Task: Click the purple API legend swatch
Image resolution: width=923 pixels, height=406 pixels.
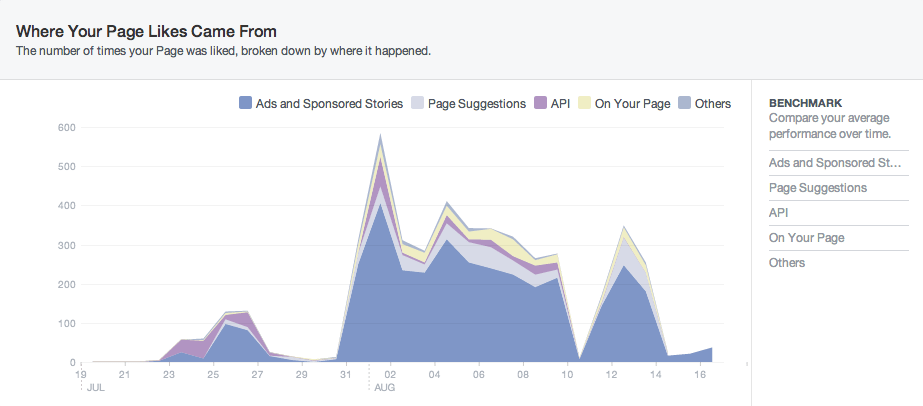Action: coord(541,103)
